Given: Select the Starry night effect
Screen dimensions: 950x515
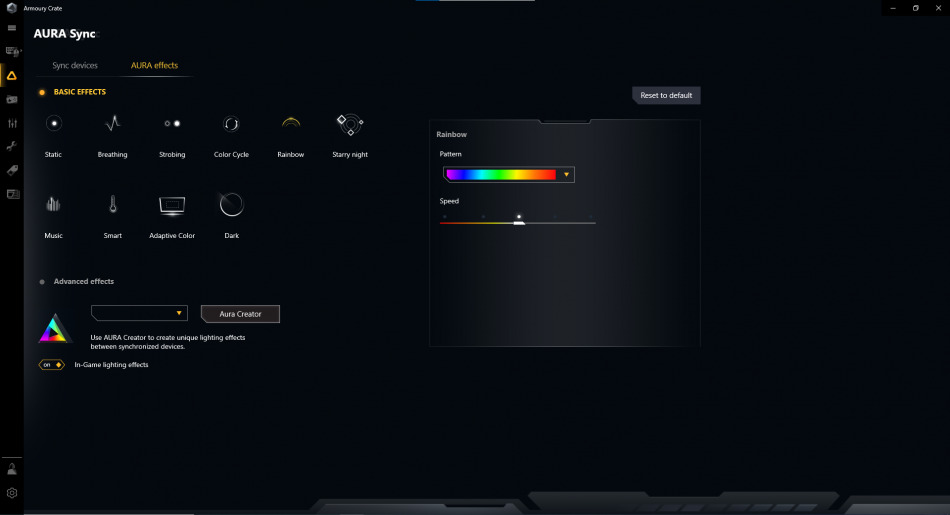Looking at the screenshot, I should pyautogui.click(x=349, y=124).
